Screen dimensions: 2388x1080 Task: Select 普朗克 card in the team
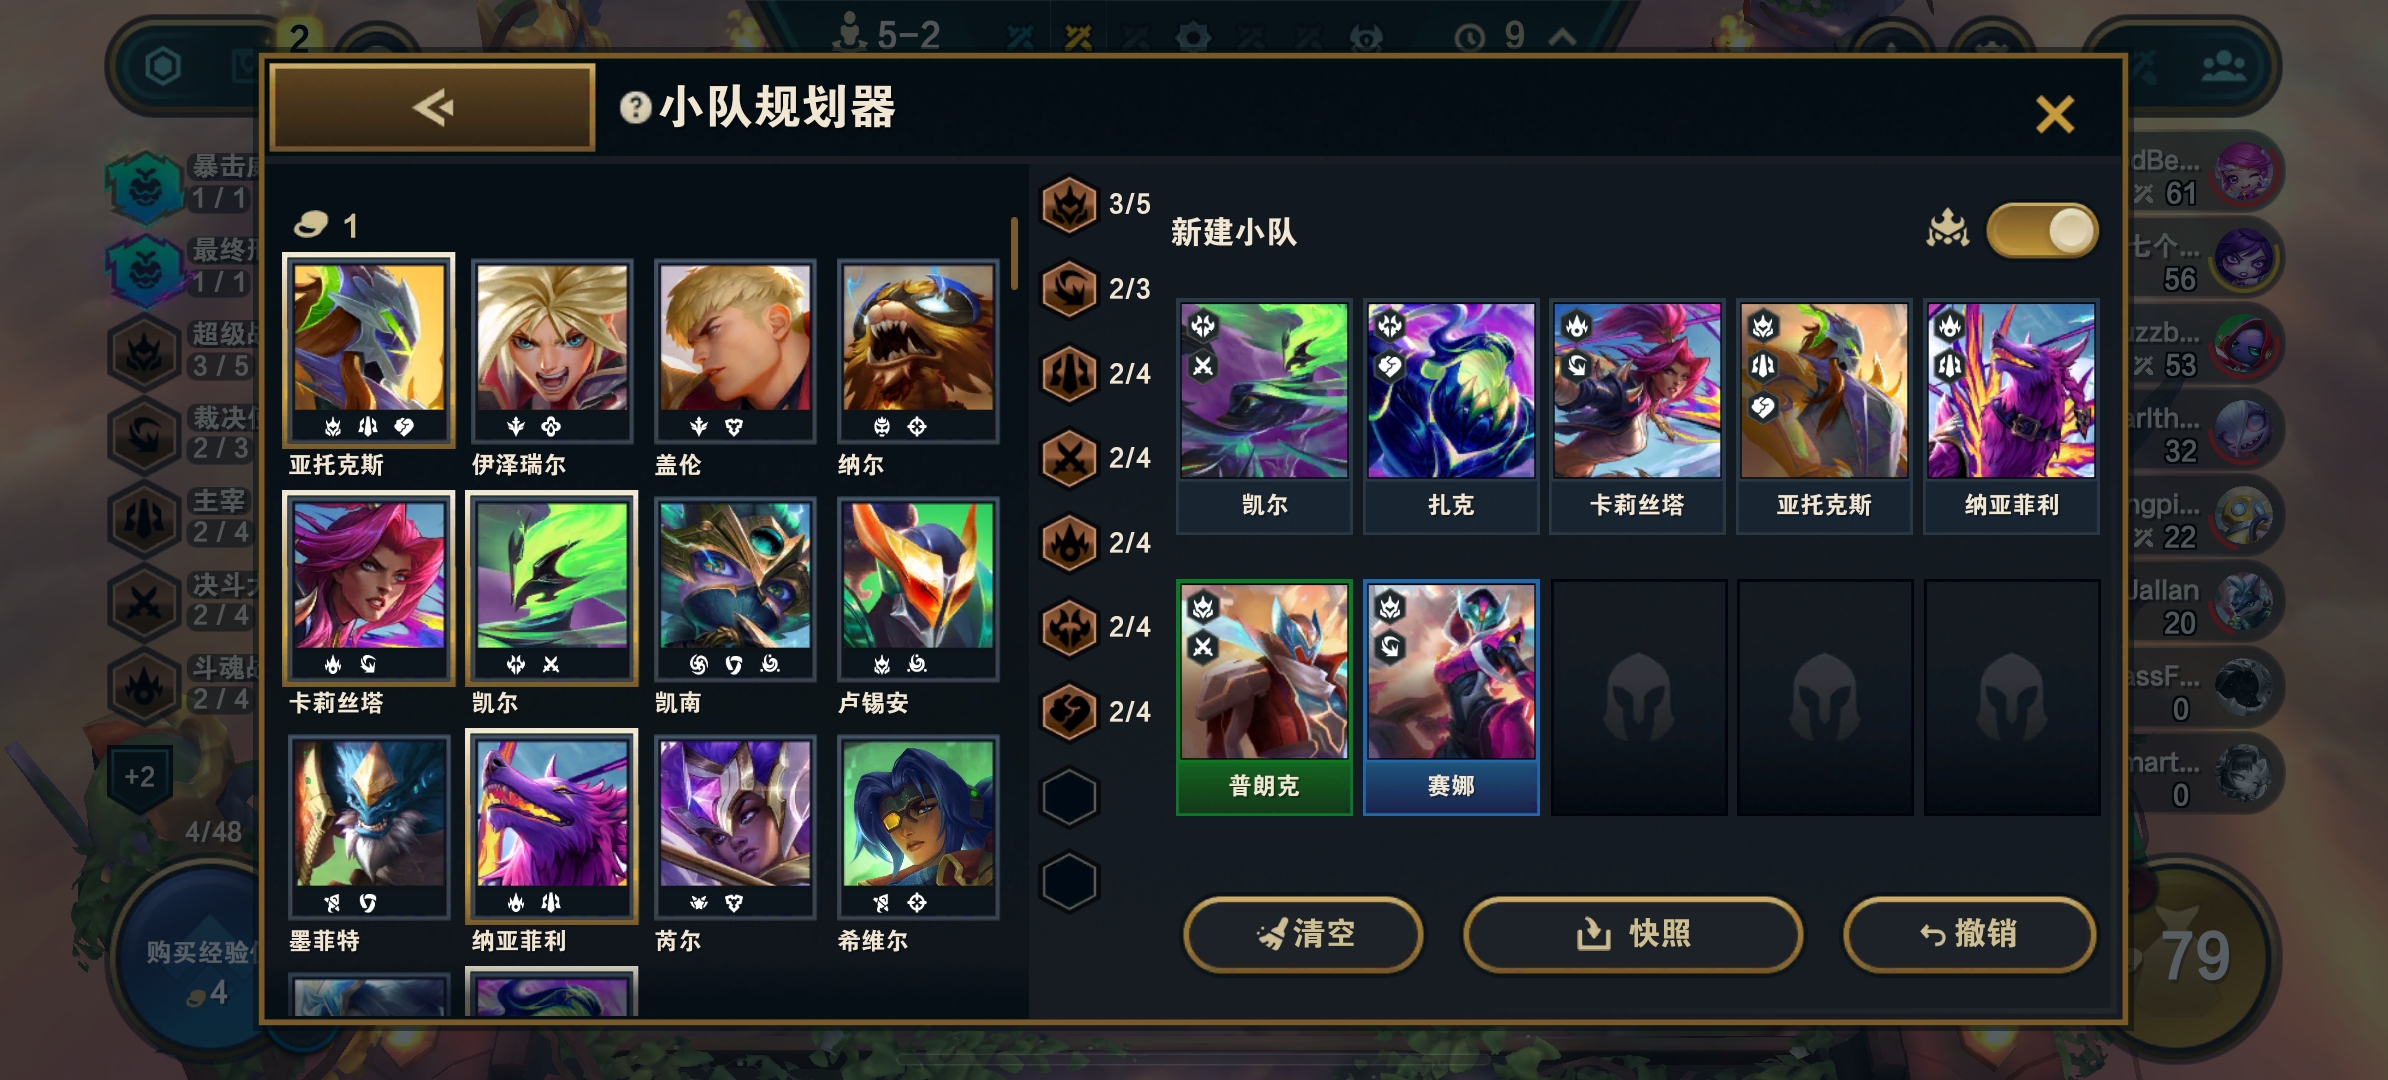(x=1264, y=697)
